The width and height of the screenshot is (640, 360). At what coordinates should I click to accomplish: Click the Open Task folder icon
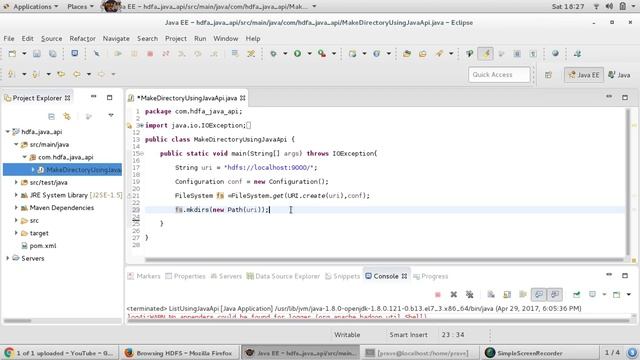coord(422,53)
